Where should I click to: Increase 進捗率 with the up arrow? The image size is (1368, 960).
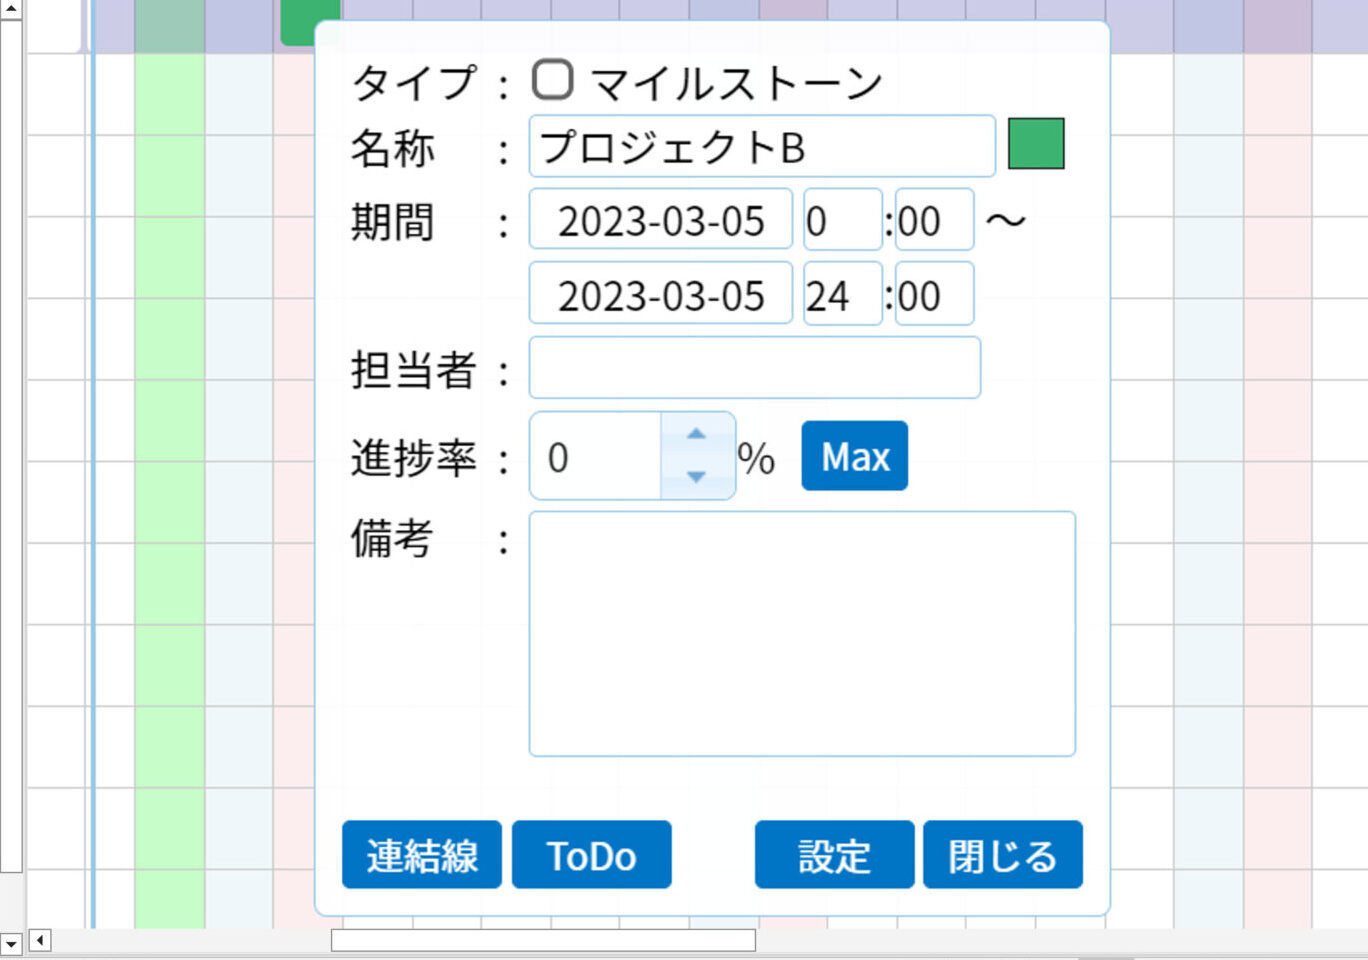coord(697,435)
